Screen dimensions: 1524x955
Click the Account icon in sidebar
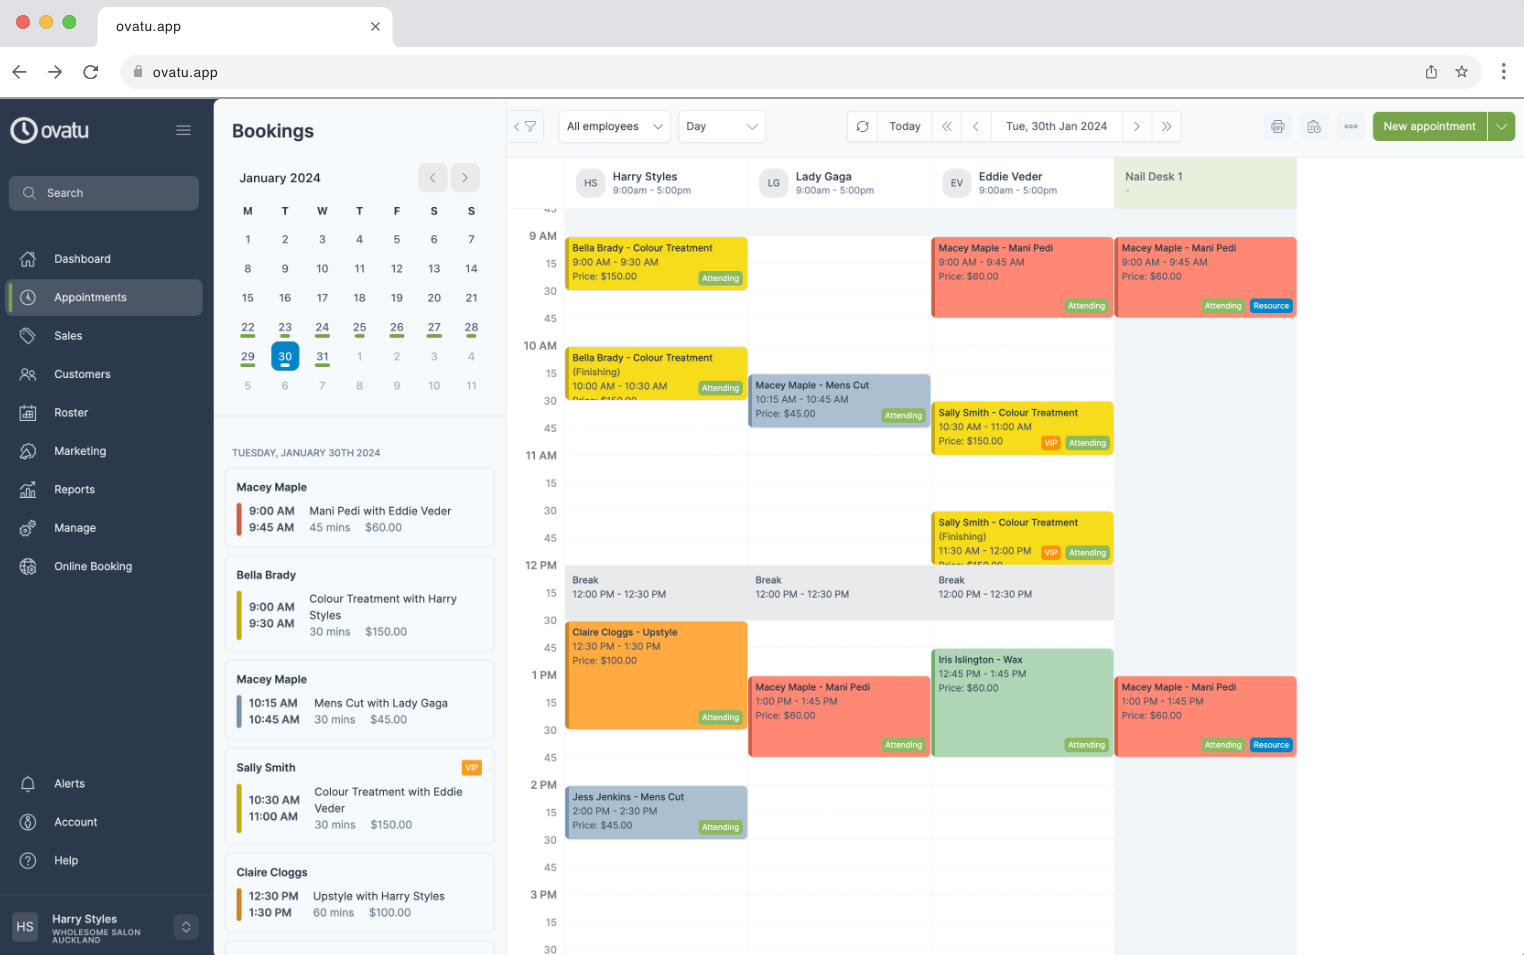[x=28, y=822]
